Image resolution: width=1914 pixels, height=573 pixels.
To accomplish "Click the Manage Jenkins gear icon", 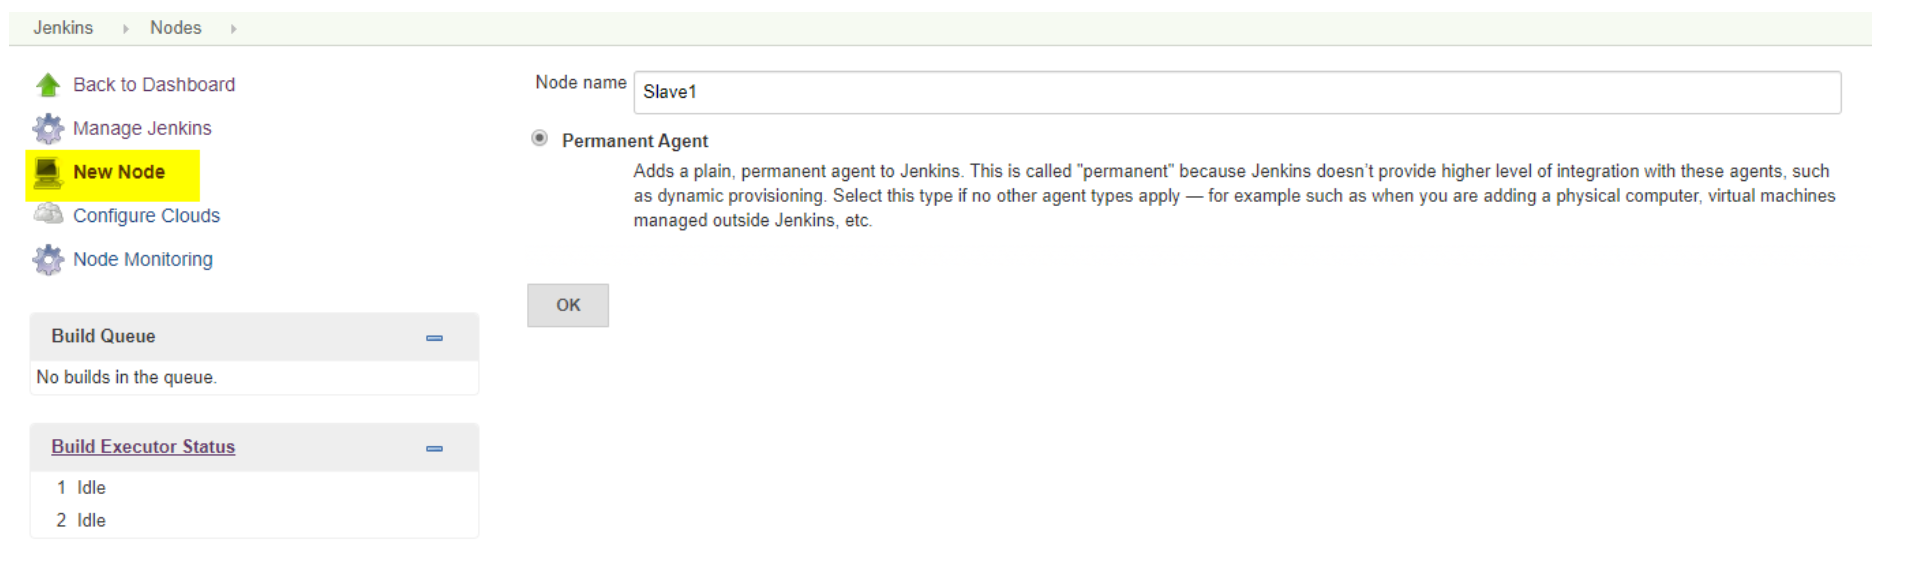I will click(48, 129).
